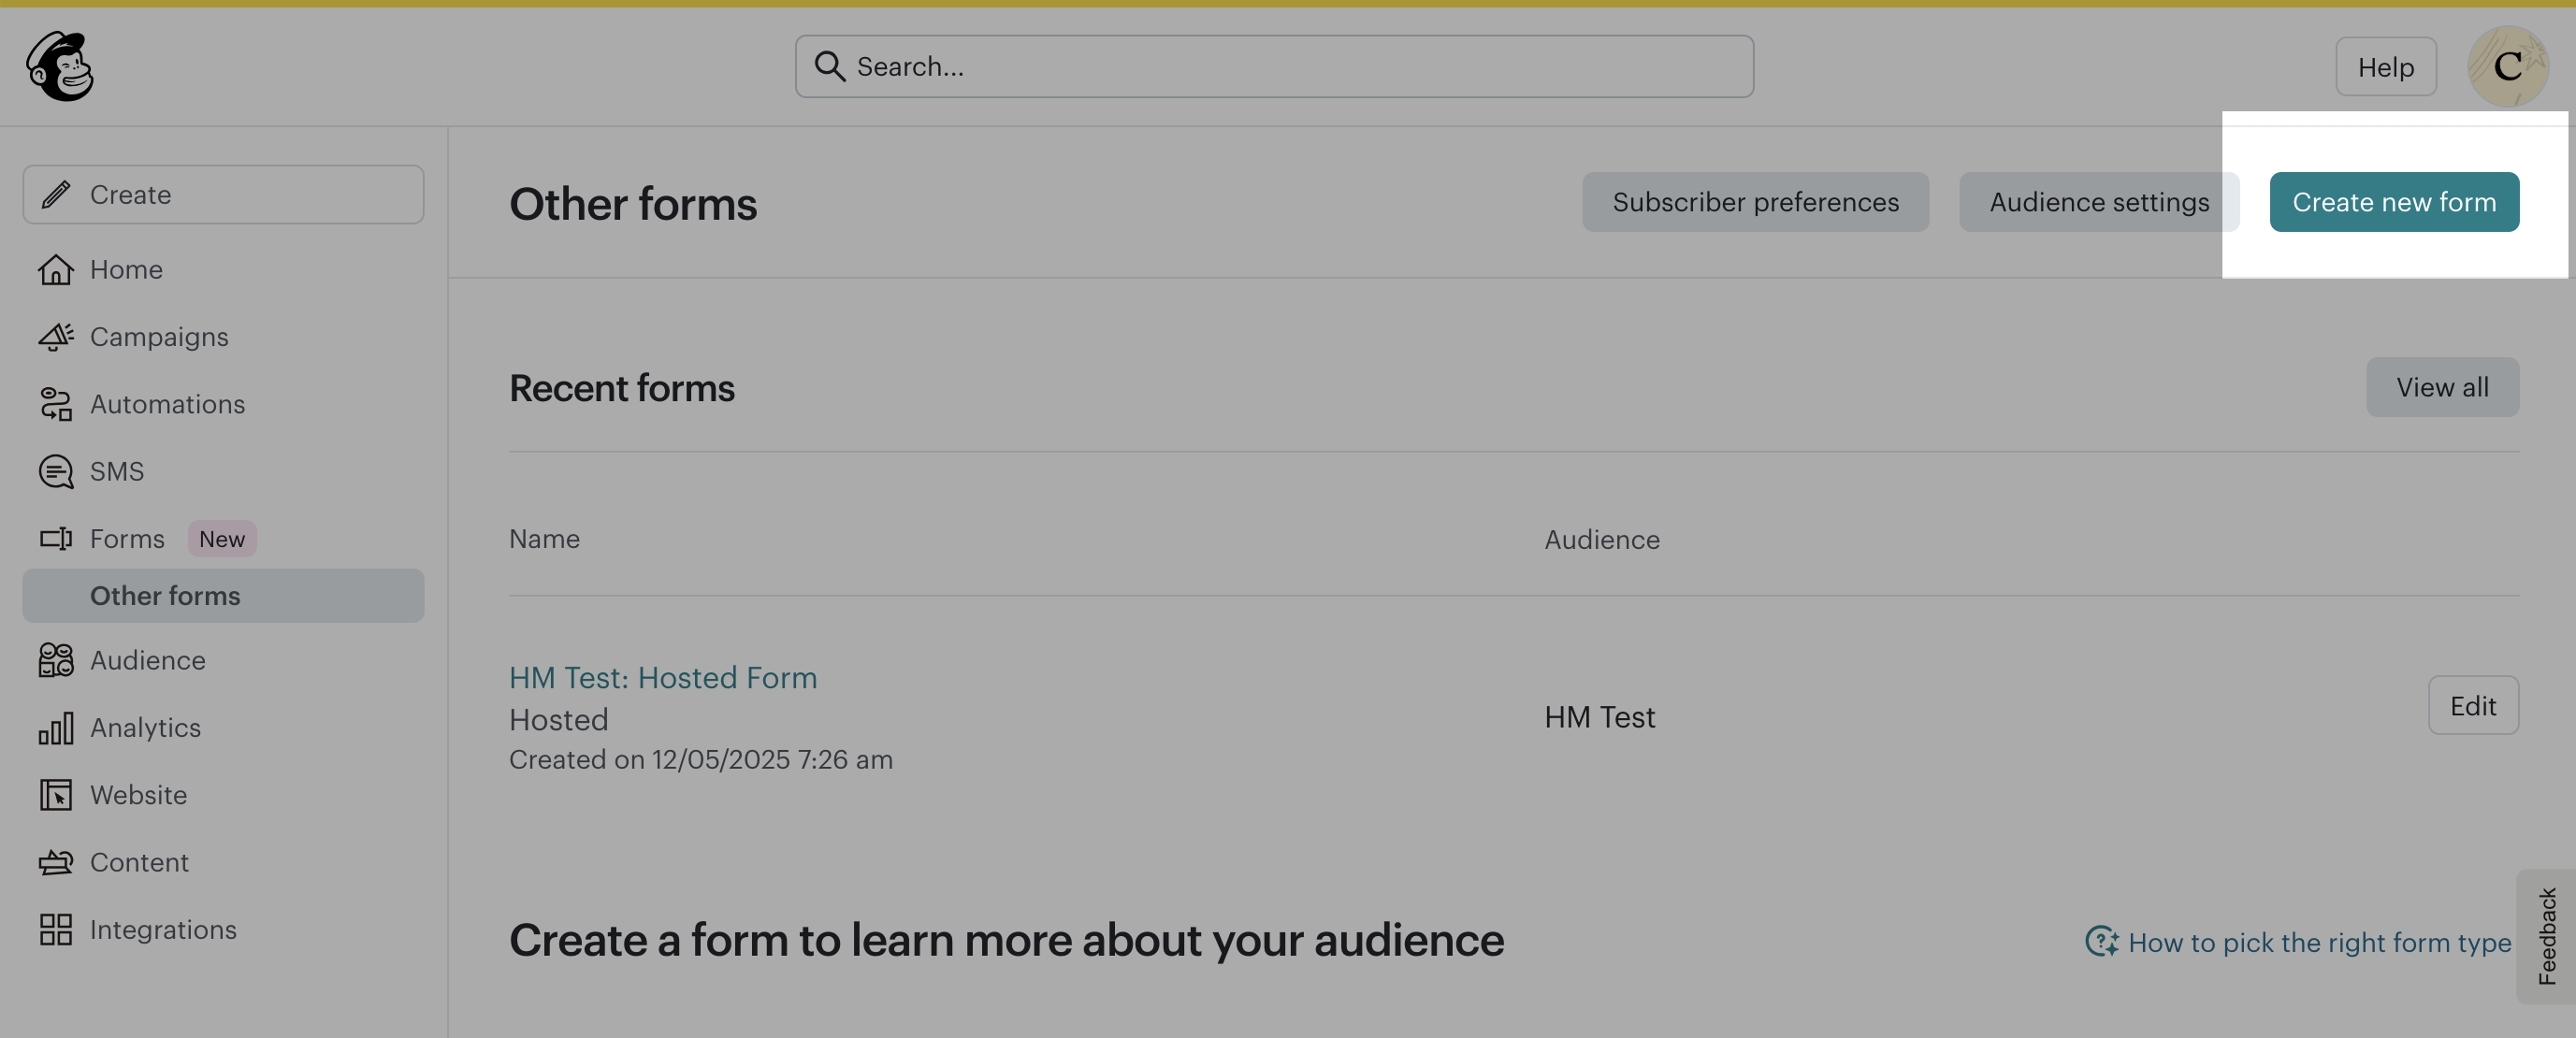
Task: Open the Create pencil button
Action: click(223, 195)
